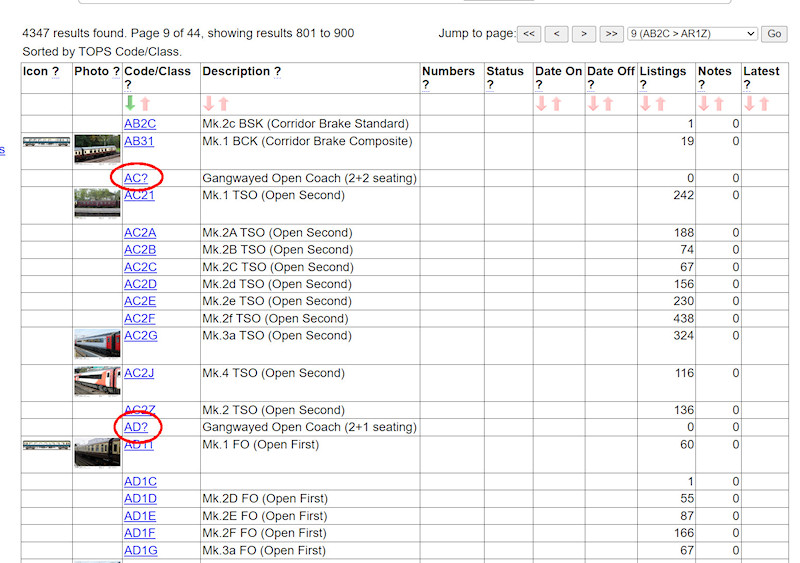Open the jump to page dropdown
Image resolution: width=800 pixels, height=563 pixels.
pos(691,34)
